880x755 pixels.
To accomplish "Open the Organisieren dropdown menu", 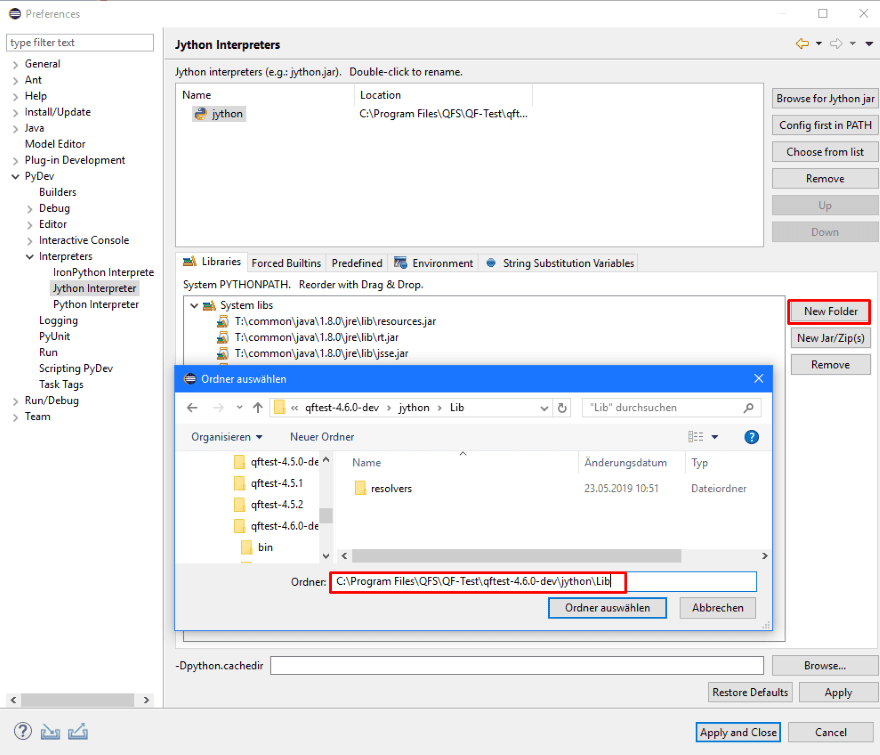I will tap(227, 437).
